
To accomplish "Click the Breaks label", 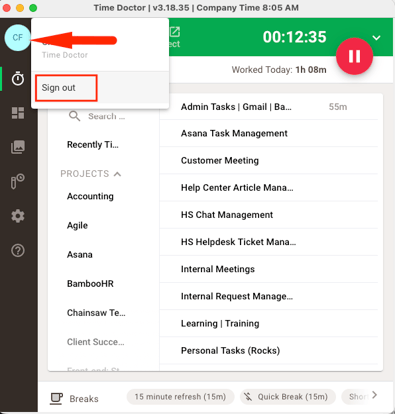I will [x=84, y=399].
